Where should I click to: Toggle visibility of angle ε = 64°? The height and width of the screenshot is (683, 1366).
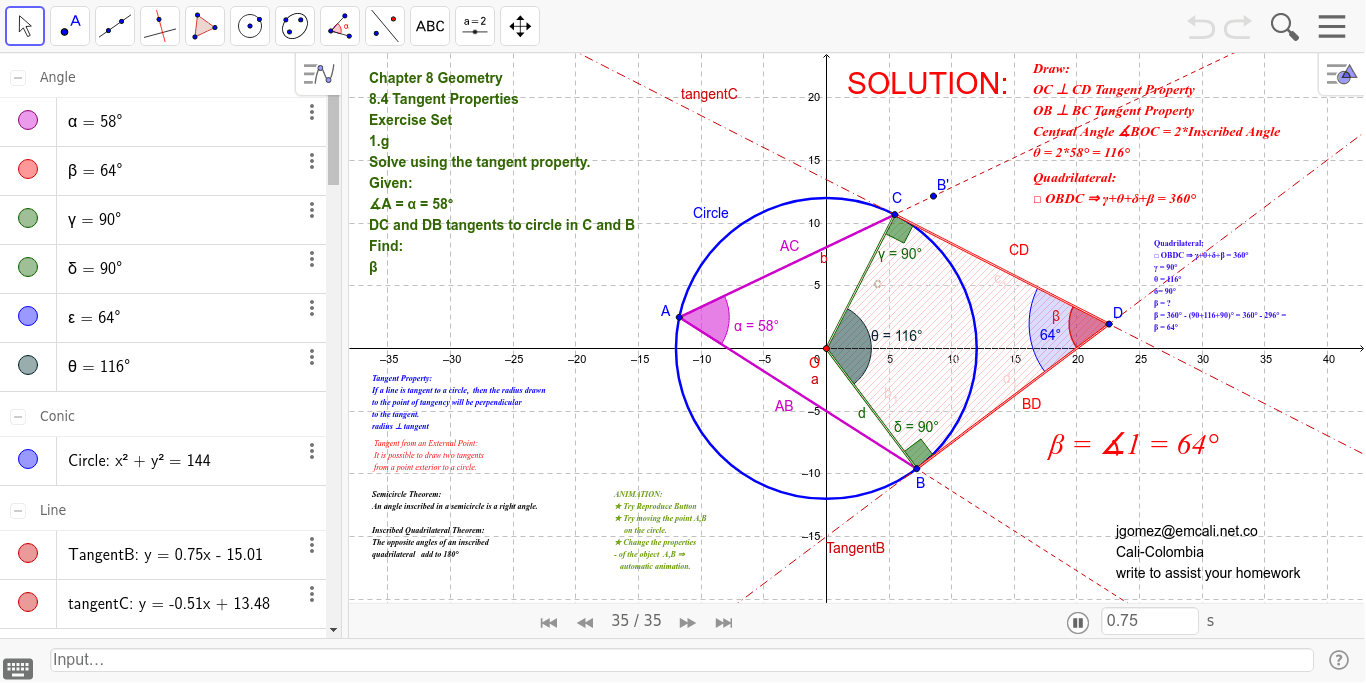[28, 316]
